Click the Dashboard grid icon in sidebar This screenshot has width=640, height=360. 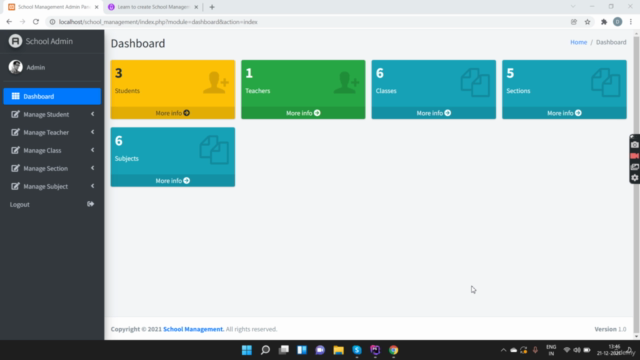[x=16, y=96]
